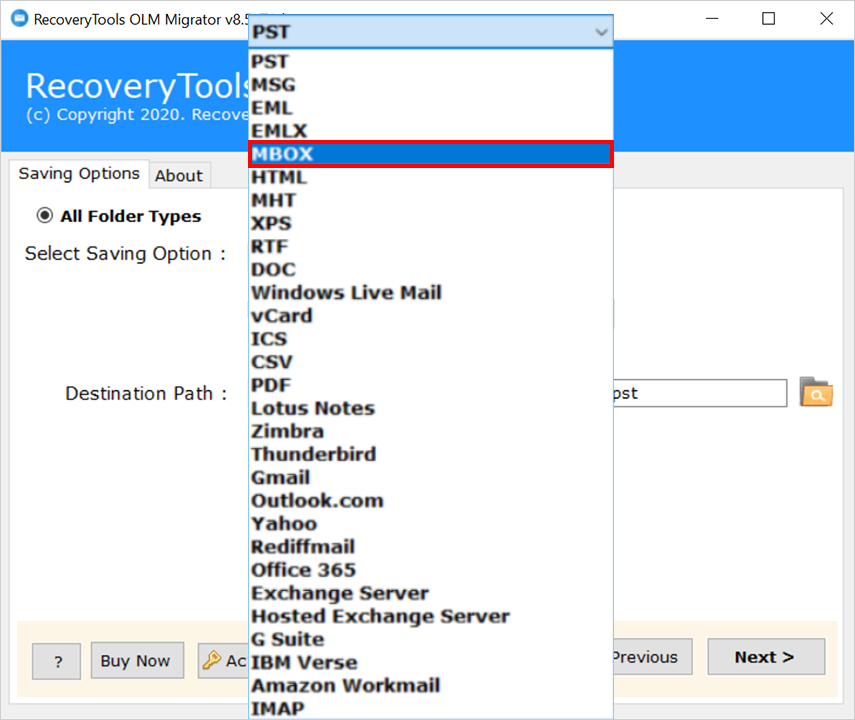This screenshot has height=720, width=855.
Task: Pick MHT saving format
Action: pos(431,200)
